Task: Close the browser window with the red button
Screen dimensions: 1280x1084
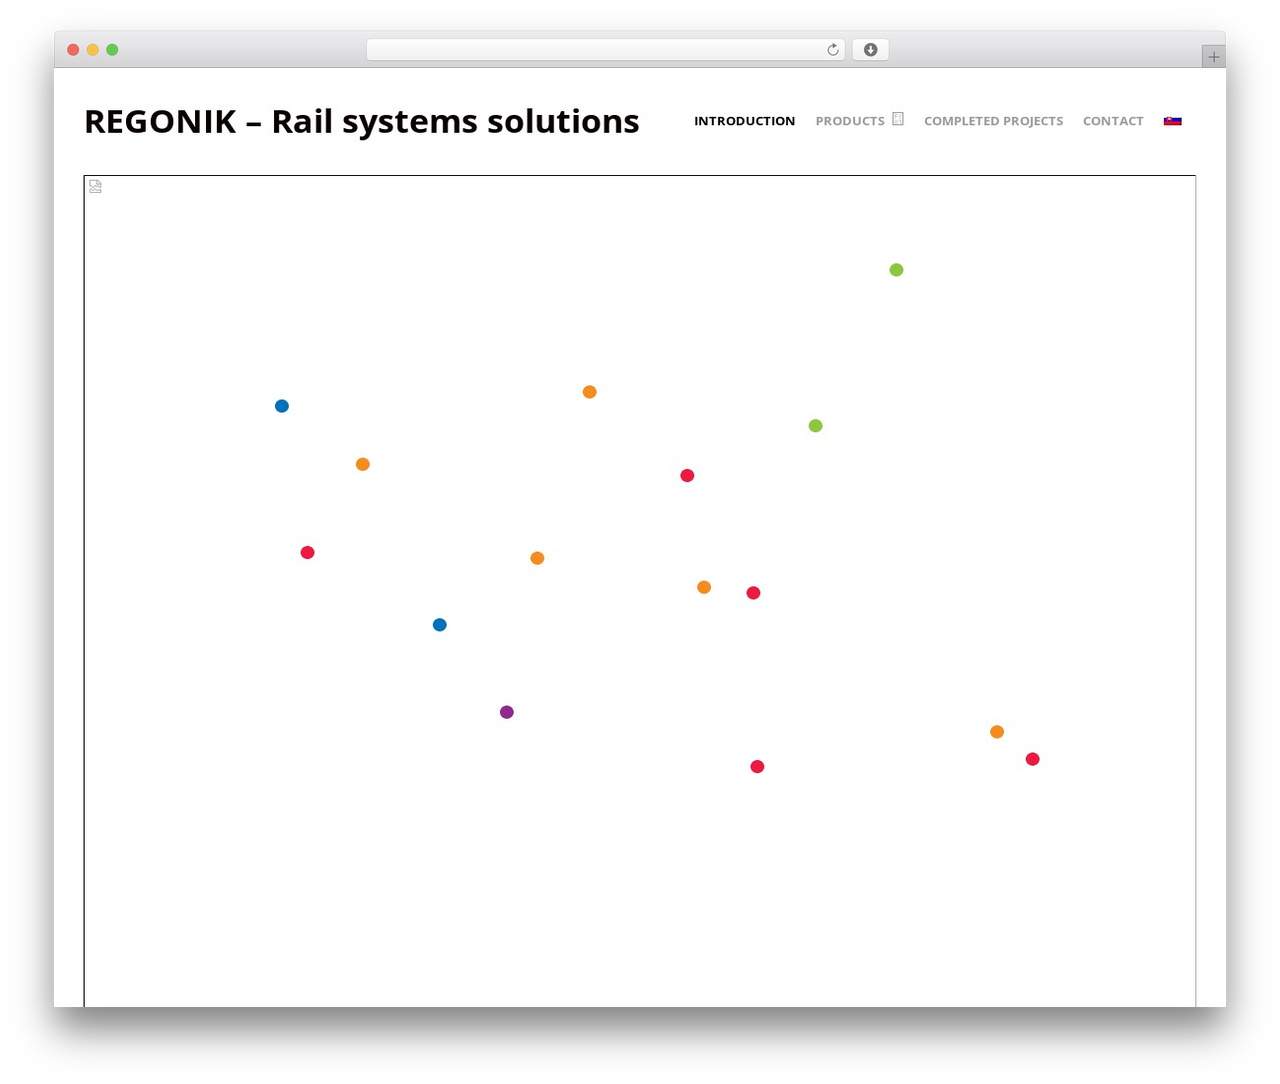Action: (x=73, y=50)
